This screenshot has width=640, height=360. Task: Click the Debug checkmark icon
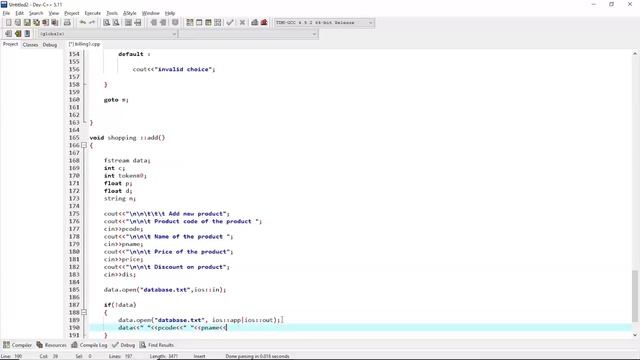click(x=230, y=22)
